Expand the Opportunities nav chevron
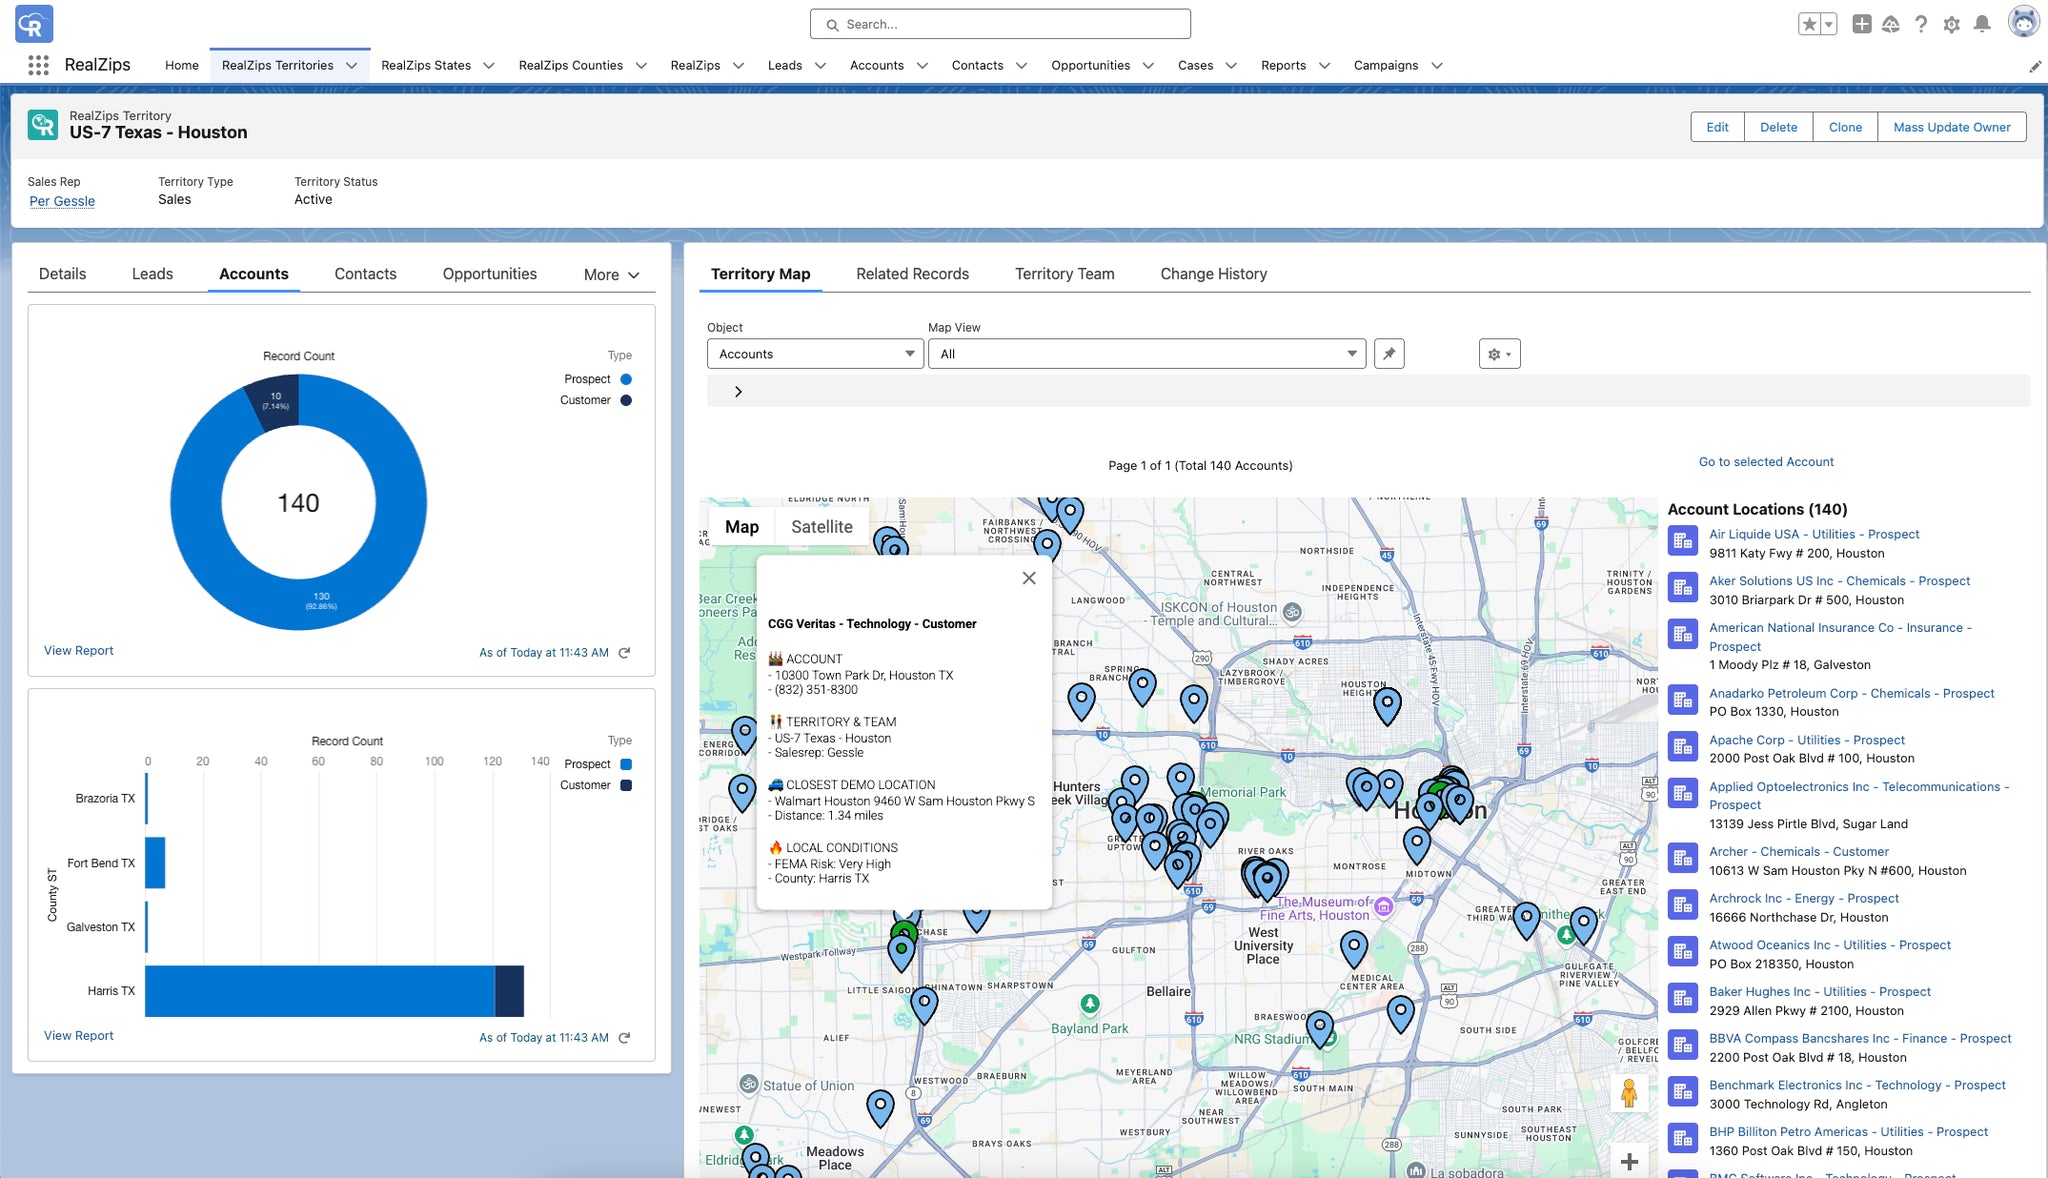The width and height of the screenshot is (2048, 1178). [1148, 66]
